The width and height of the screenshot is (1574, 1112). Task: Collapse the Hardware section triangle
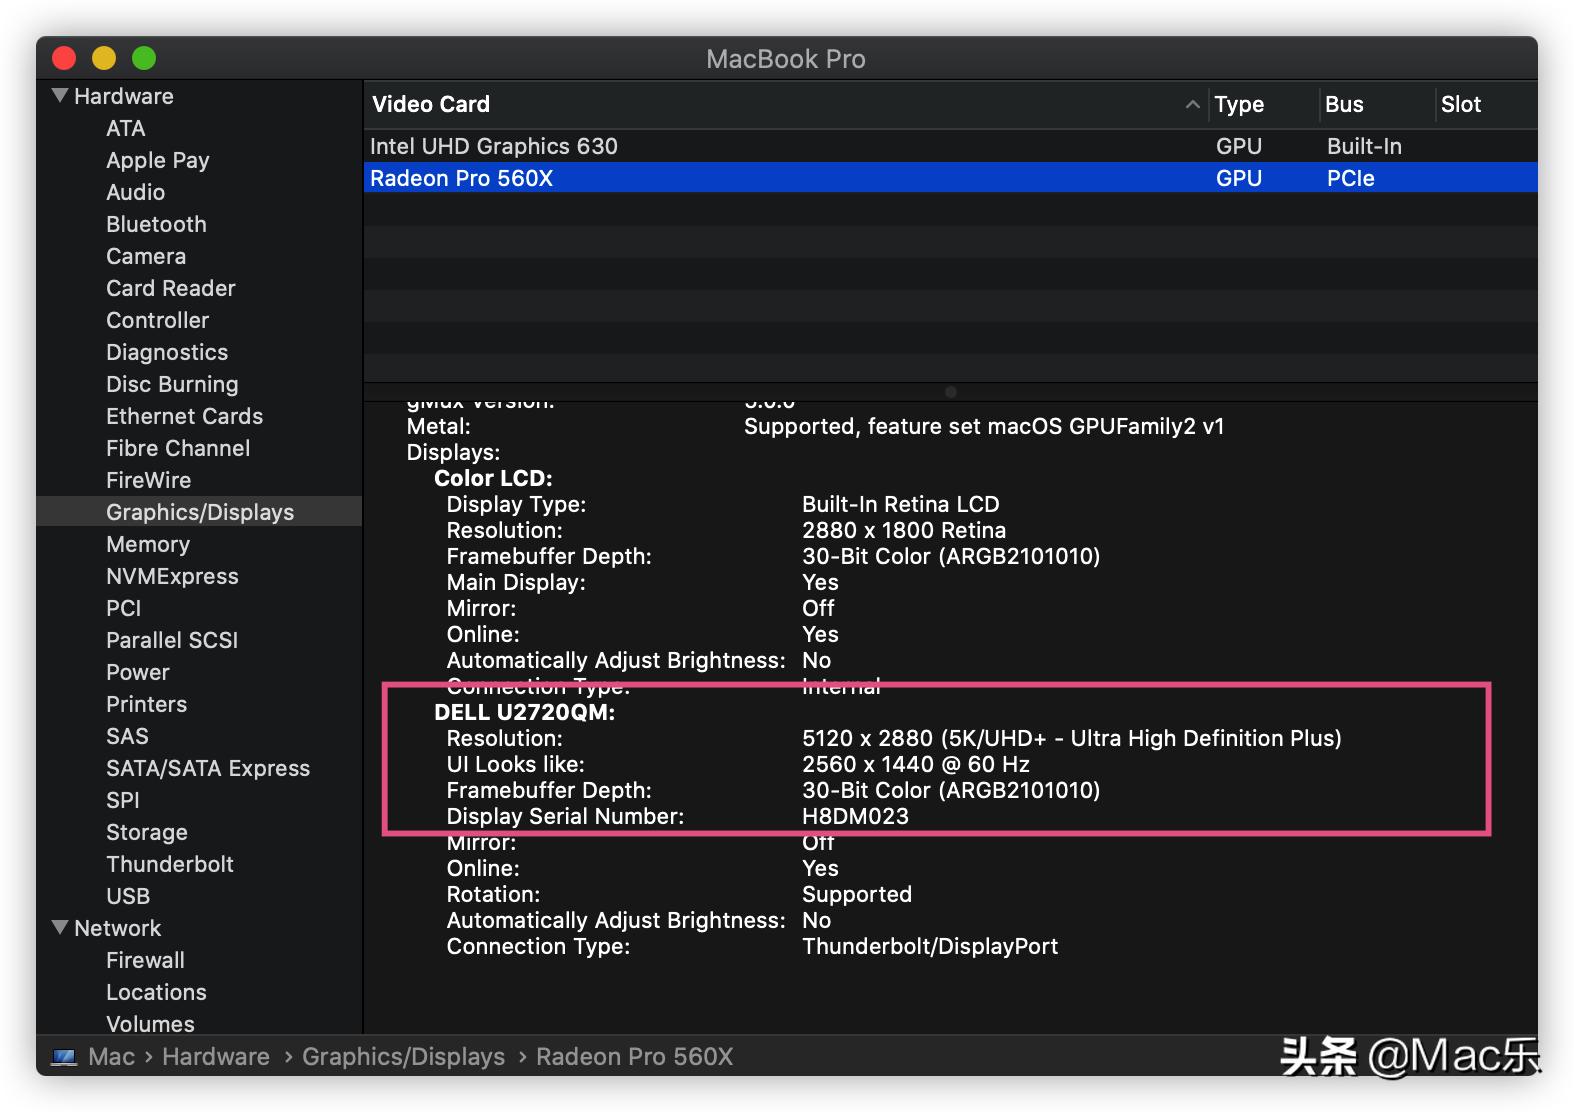60,96
